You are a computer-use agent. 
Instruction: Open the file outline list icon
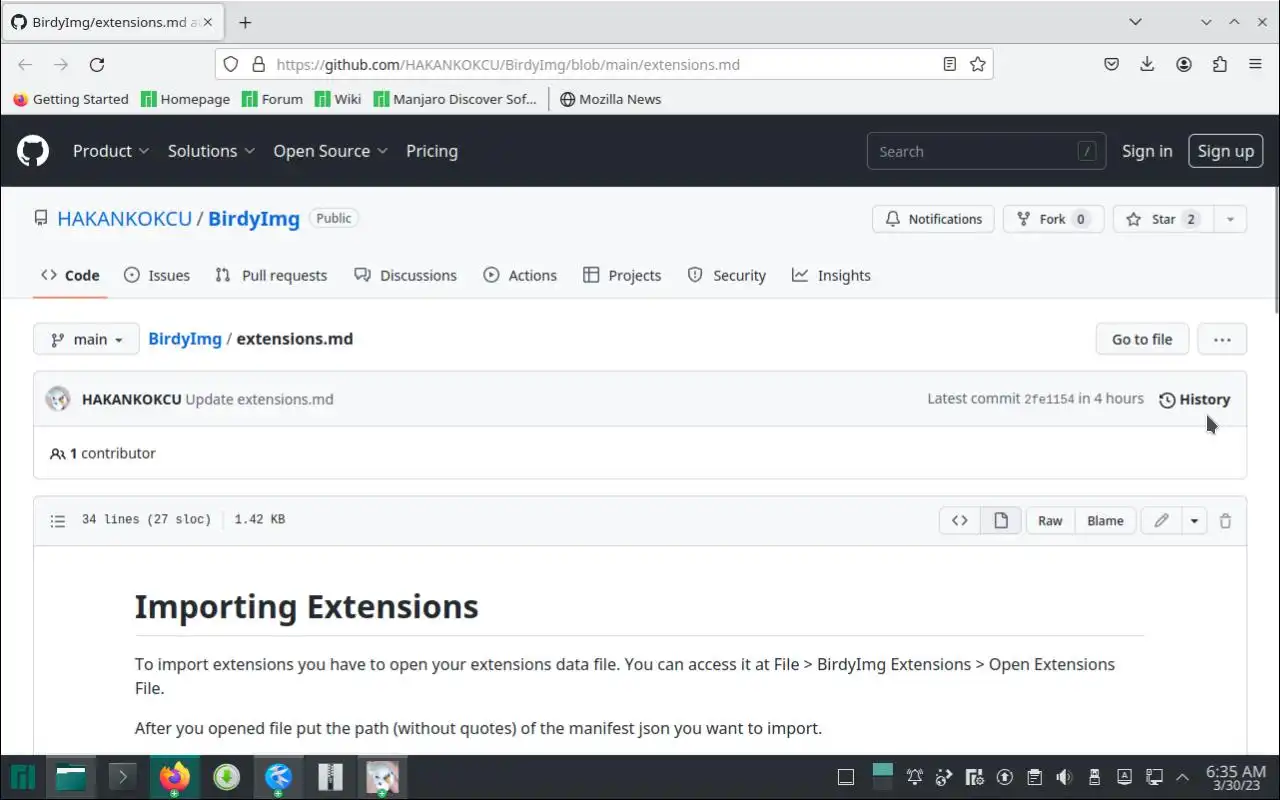58,520
